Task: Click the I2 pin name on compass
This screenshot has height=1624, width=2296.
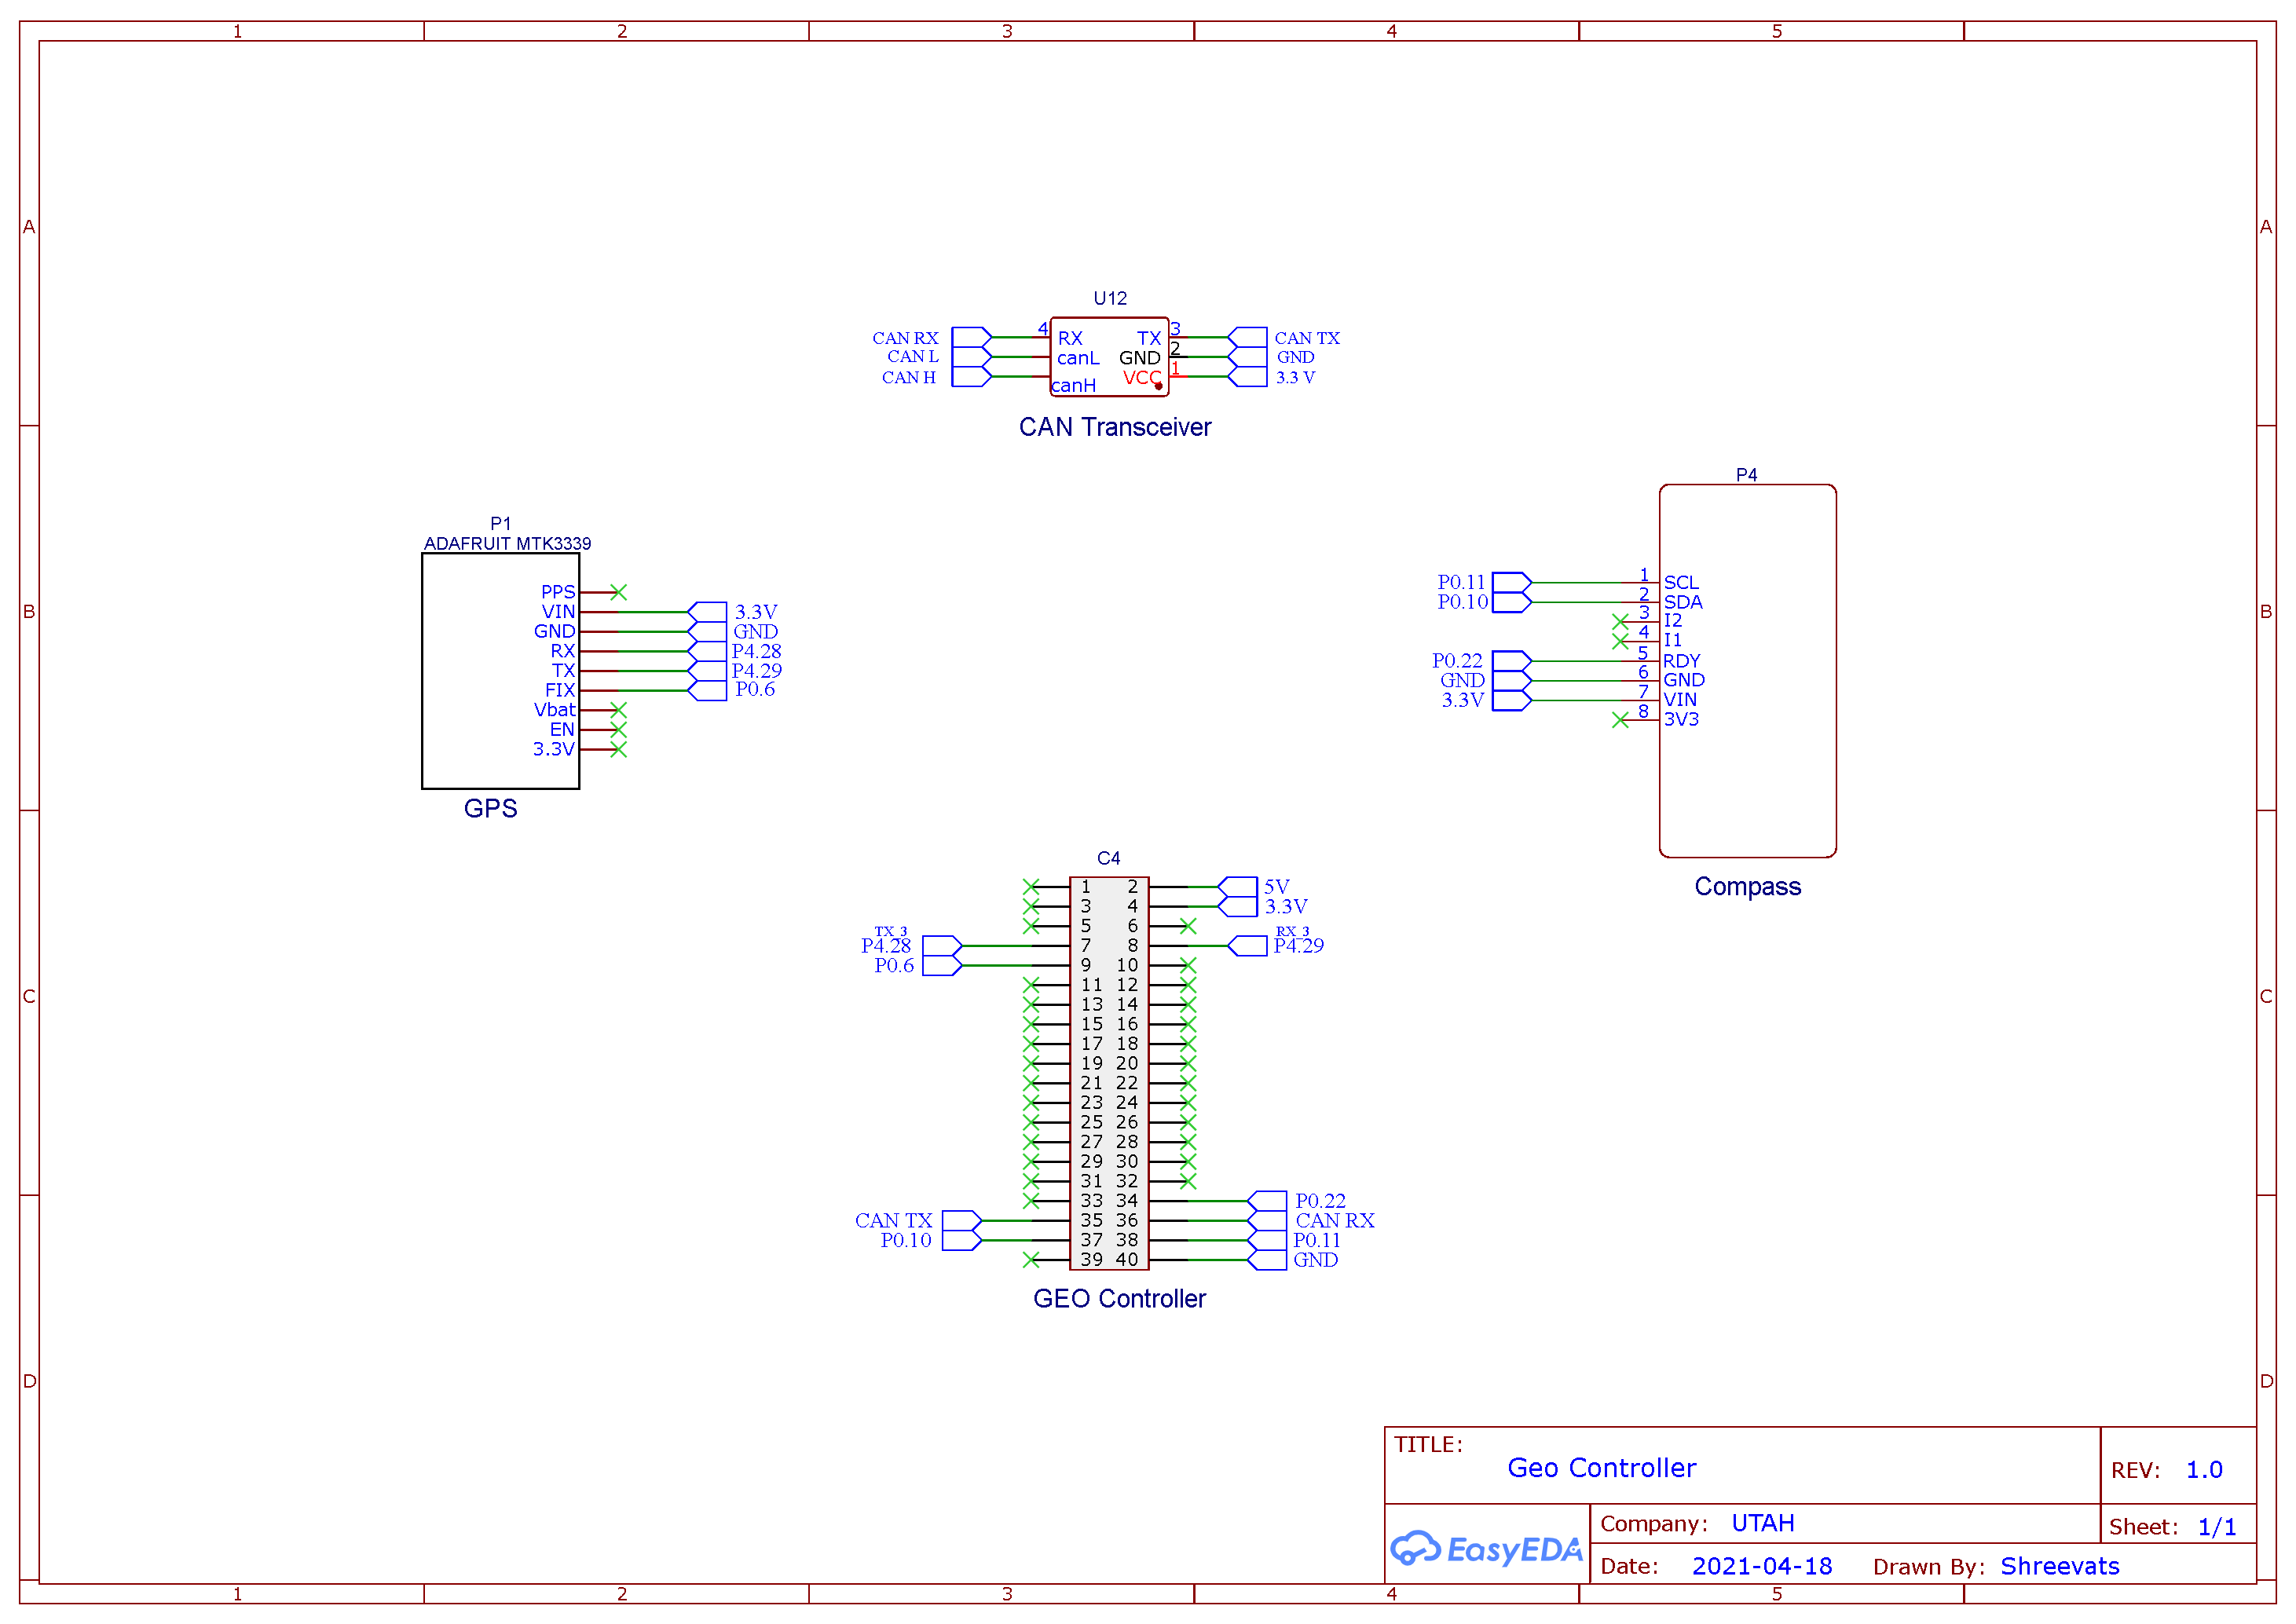Action: (1672, 620)
